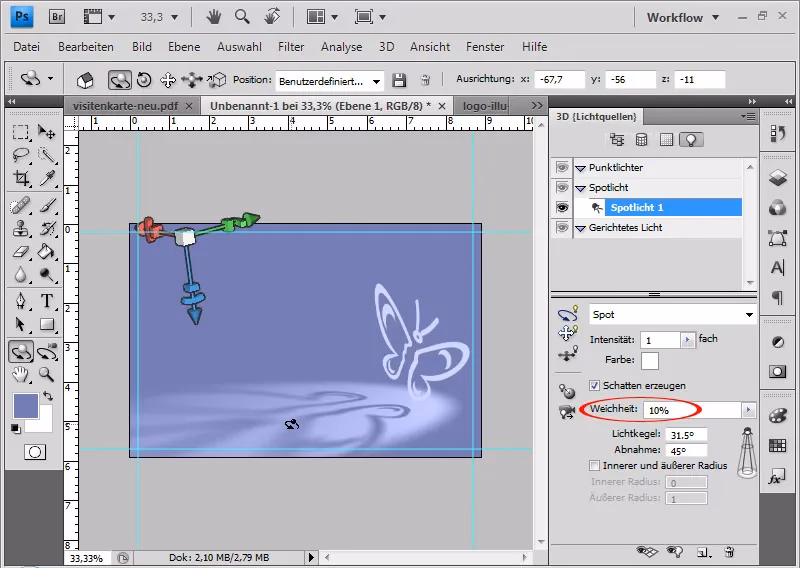Select the Paint Bucket tool

coord(47,252)
